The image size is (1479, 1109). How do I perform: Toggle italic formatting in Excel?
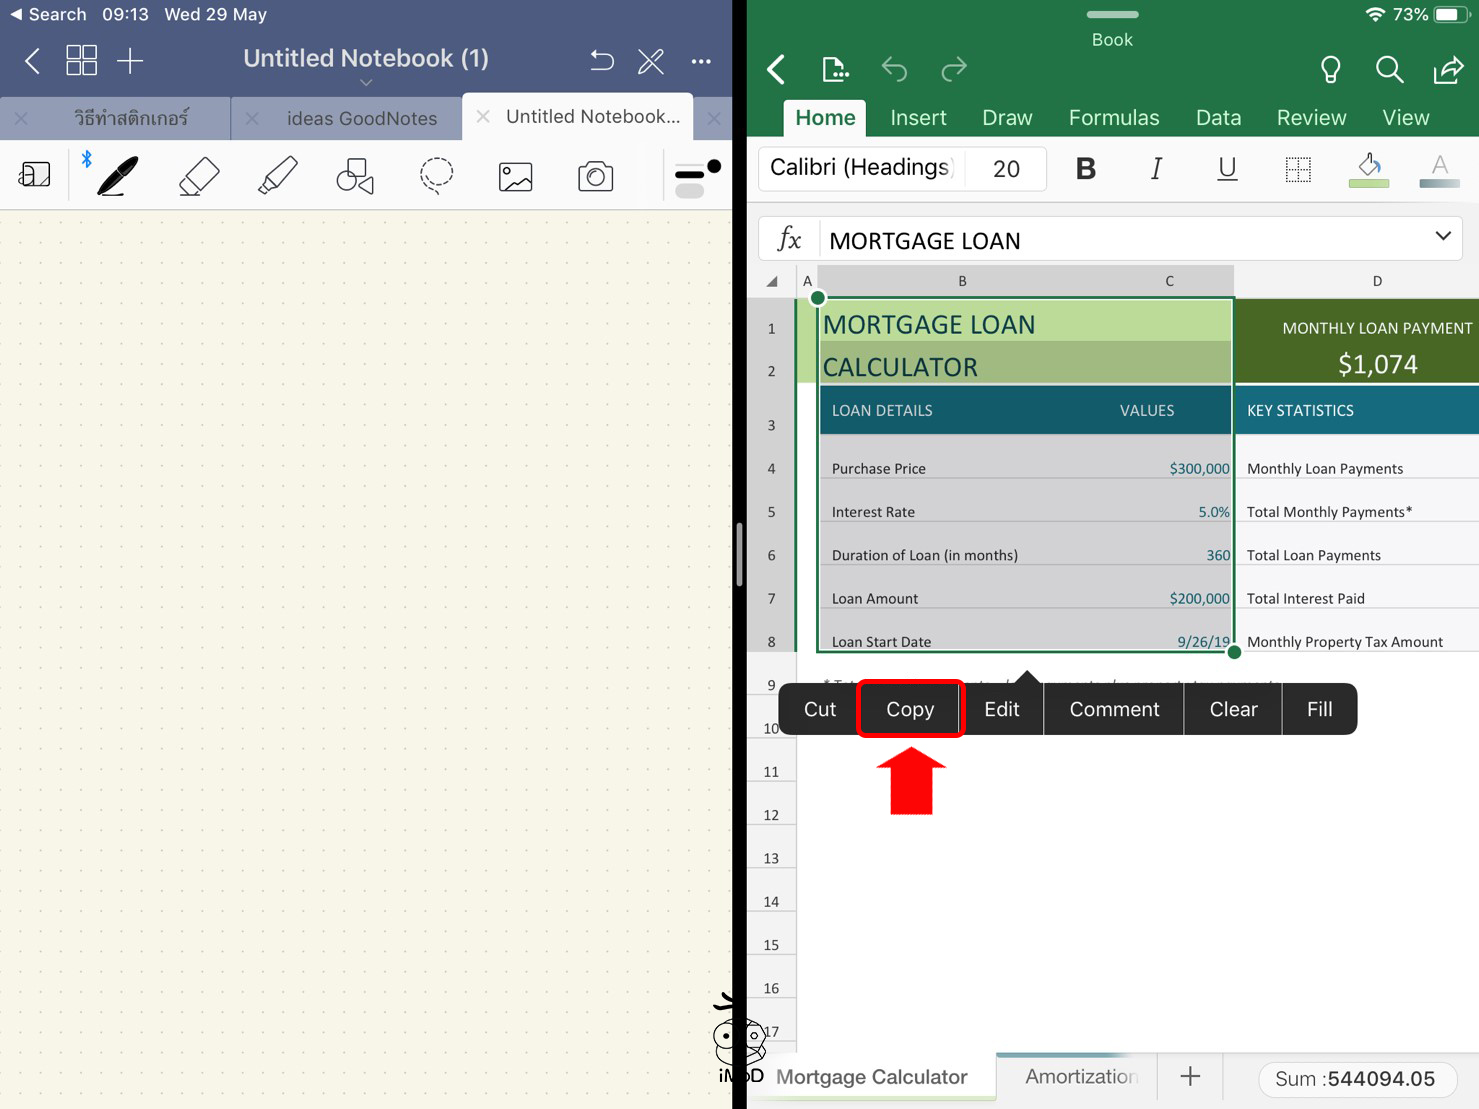point(1156,169)
